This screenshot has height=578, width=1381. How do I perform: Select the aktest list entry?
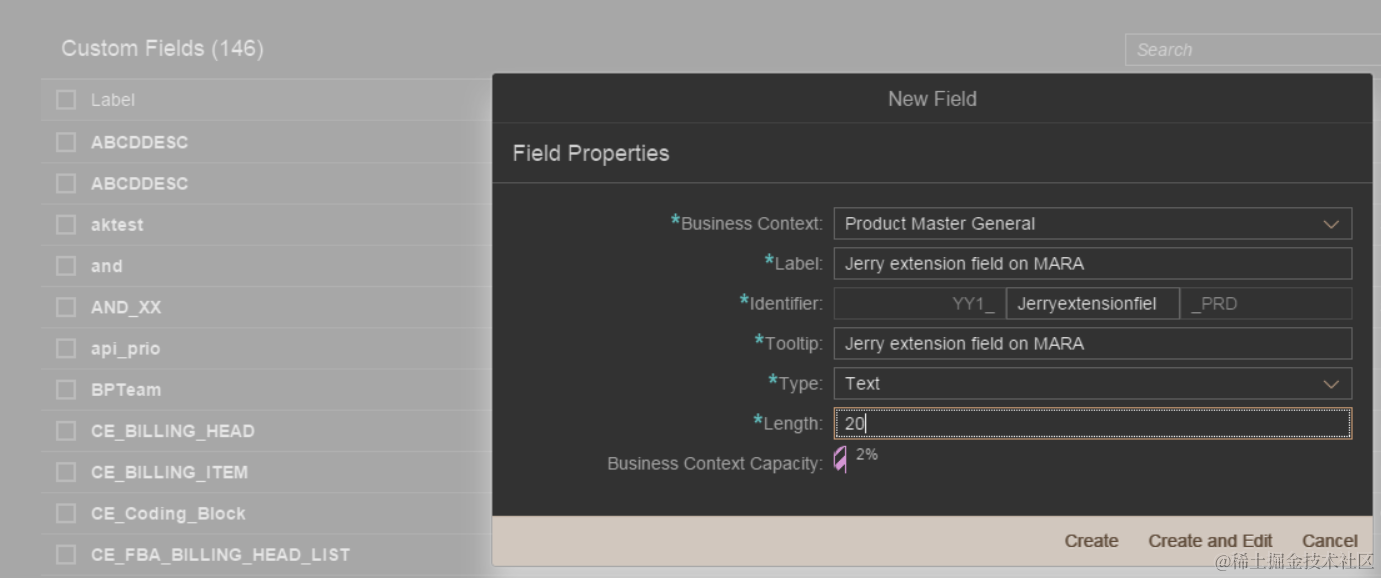117,225
